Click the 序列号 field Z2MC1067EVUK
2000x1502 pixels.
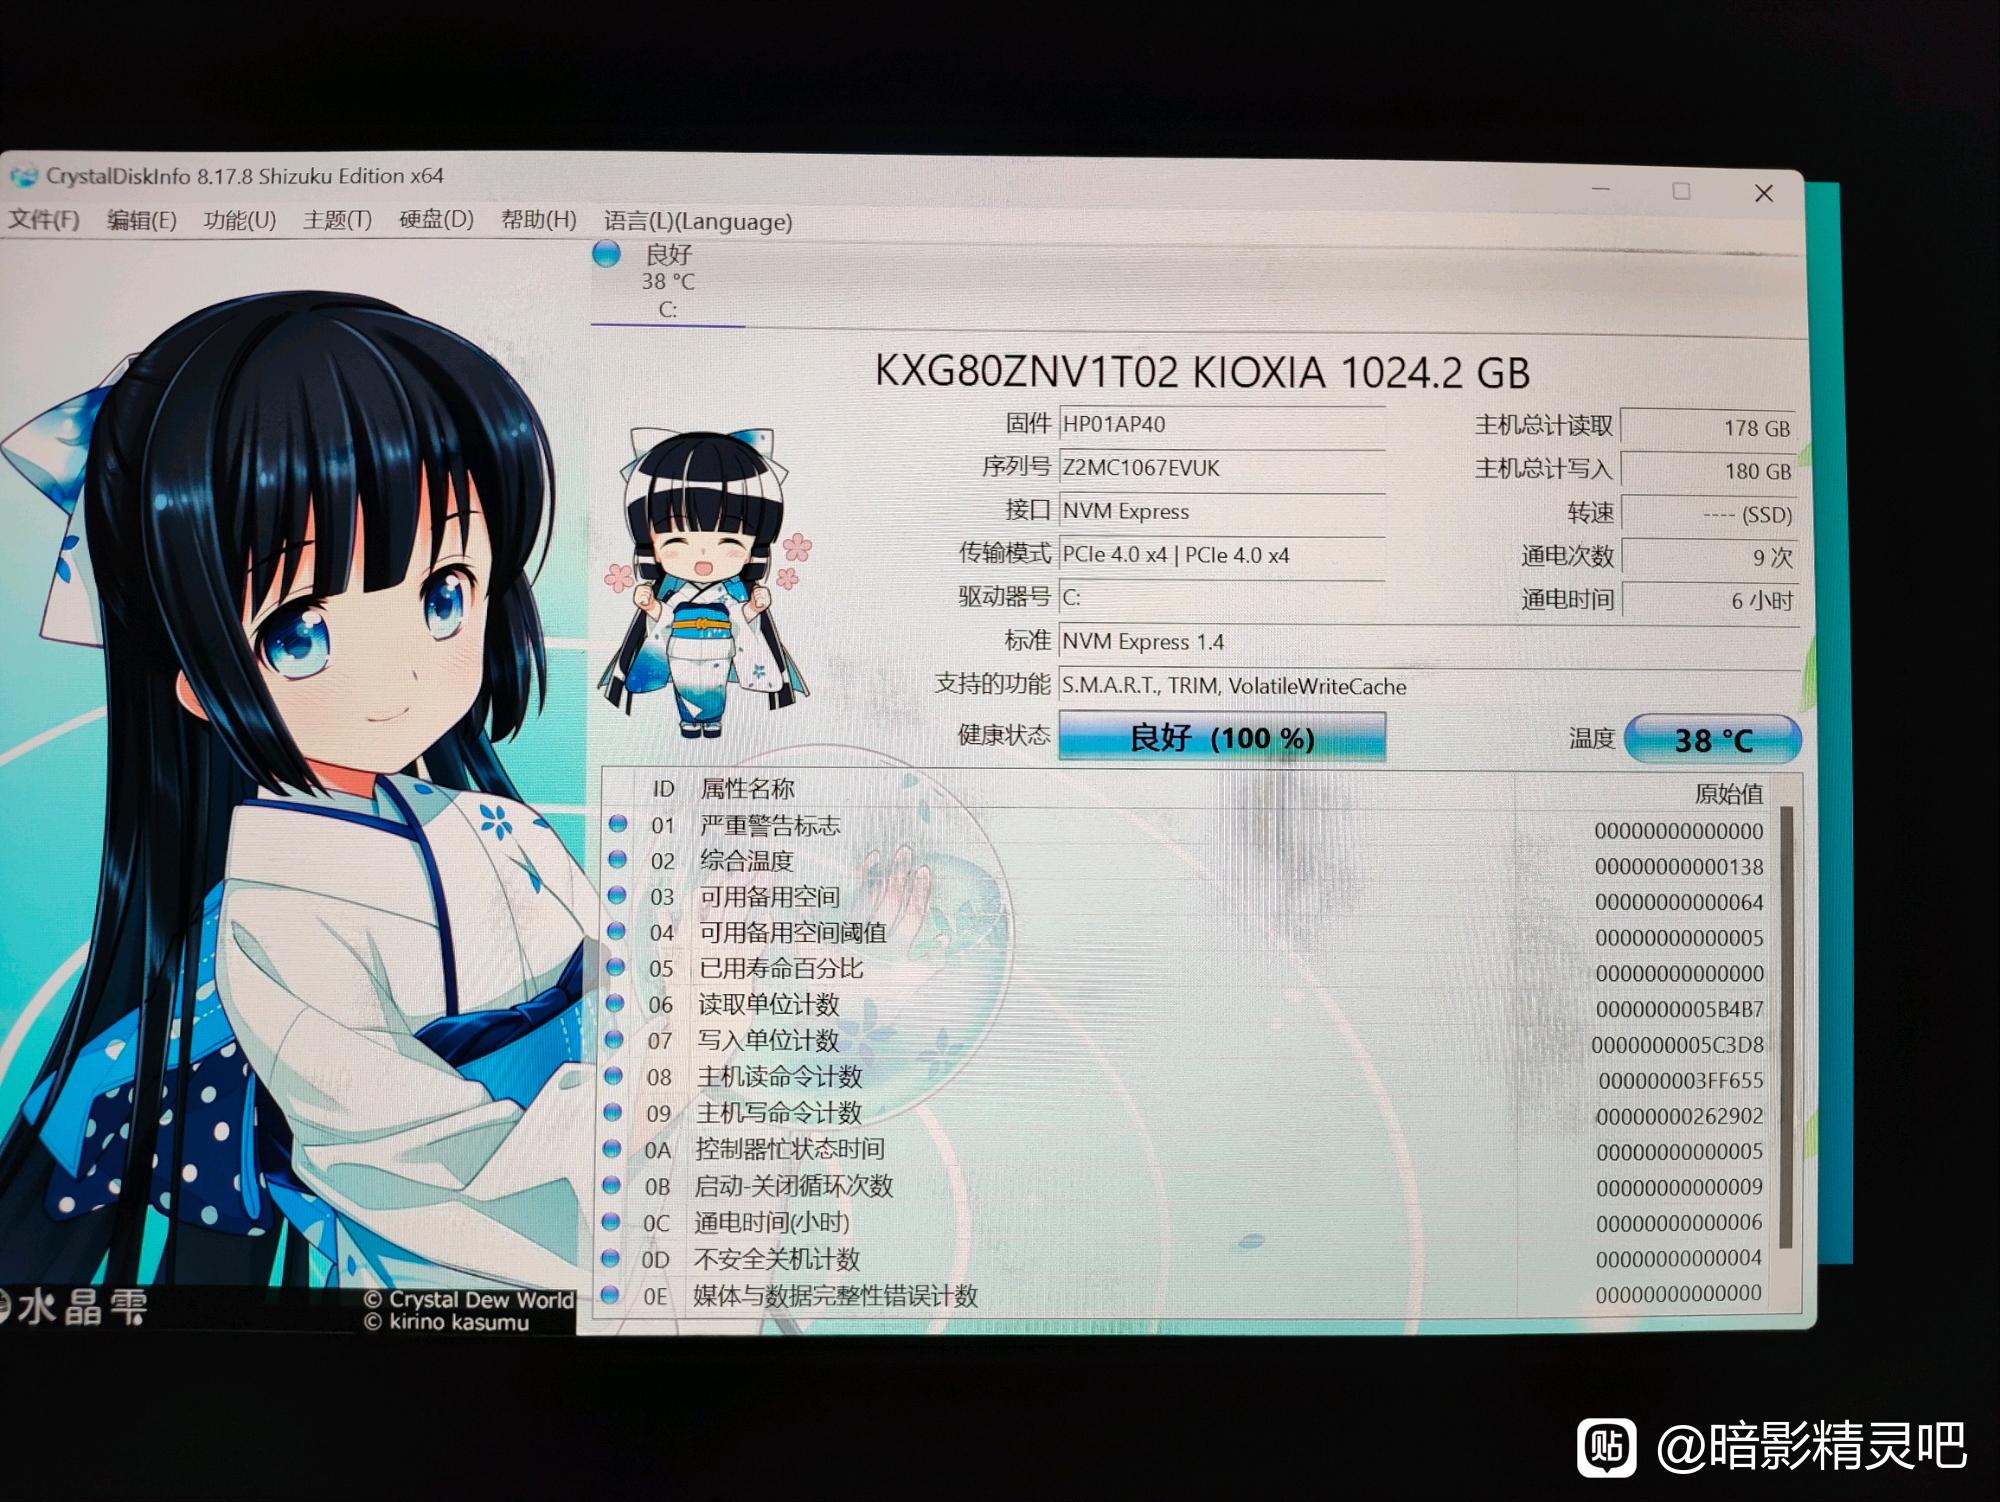click(x=1222, y=467)
